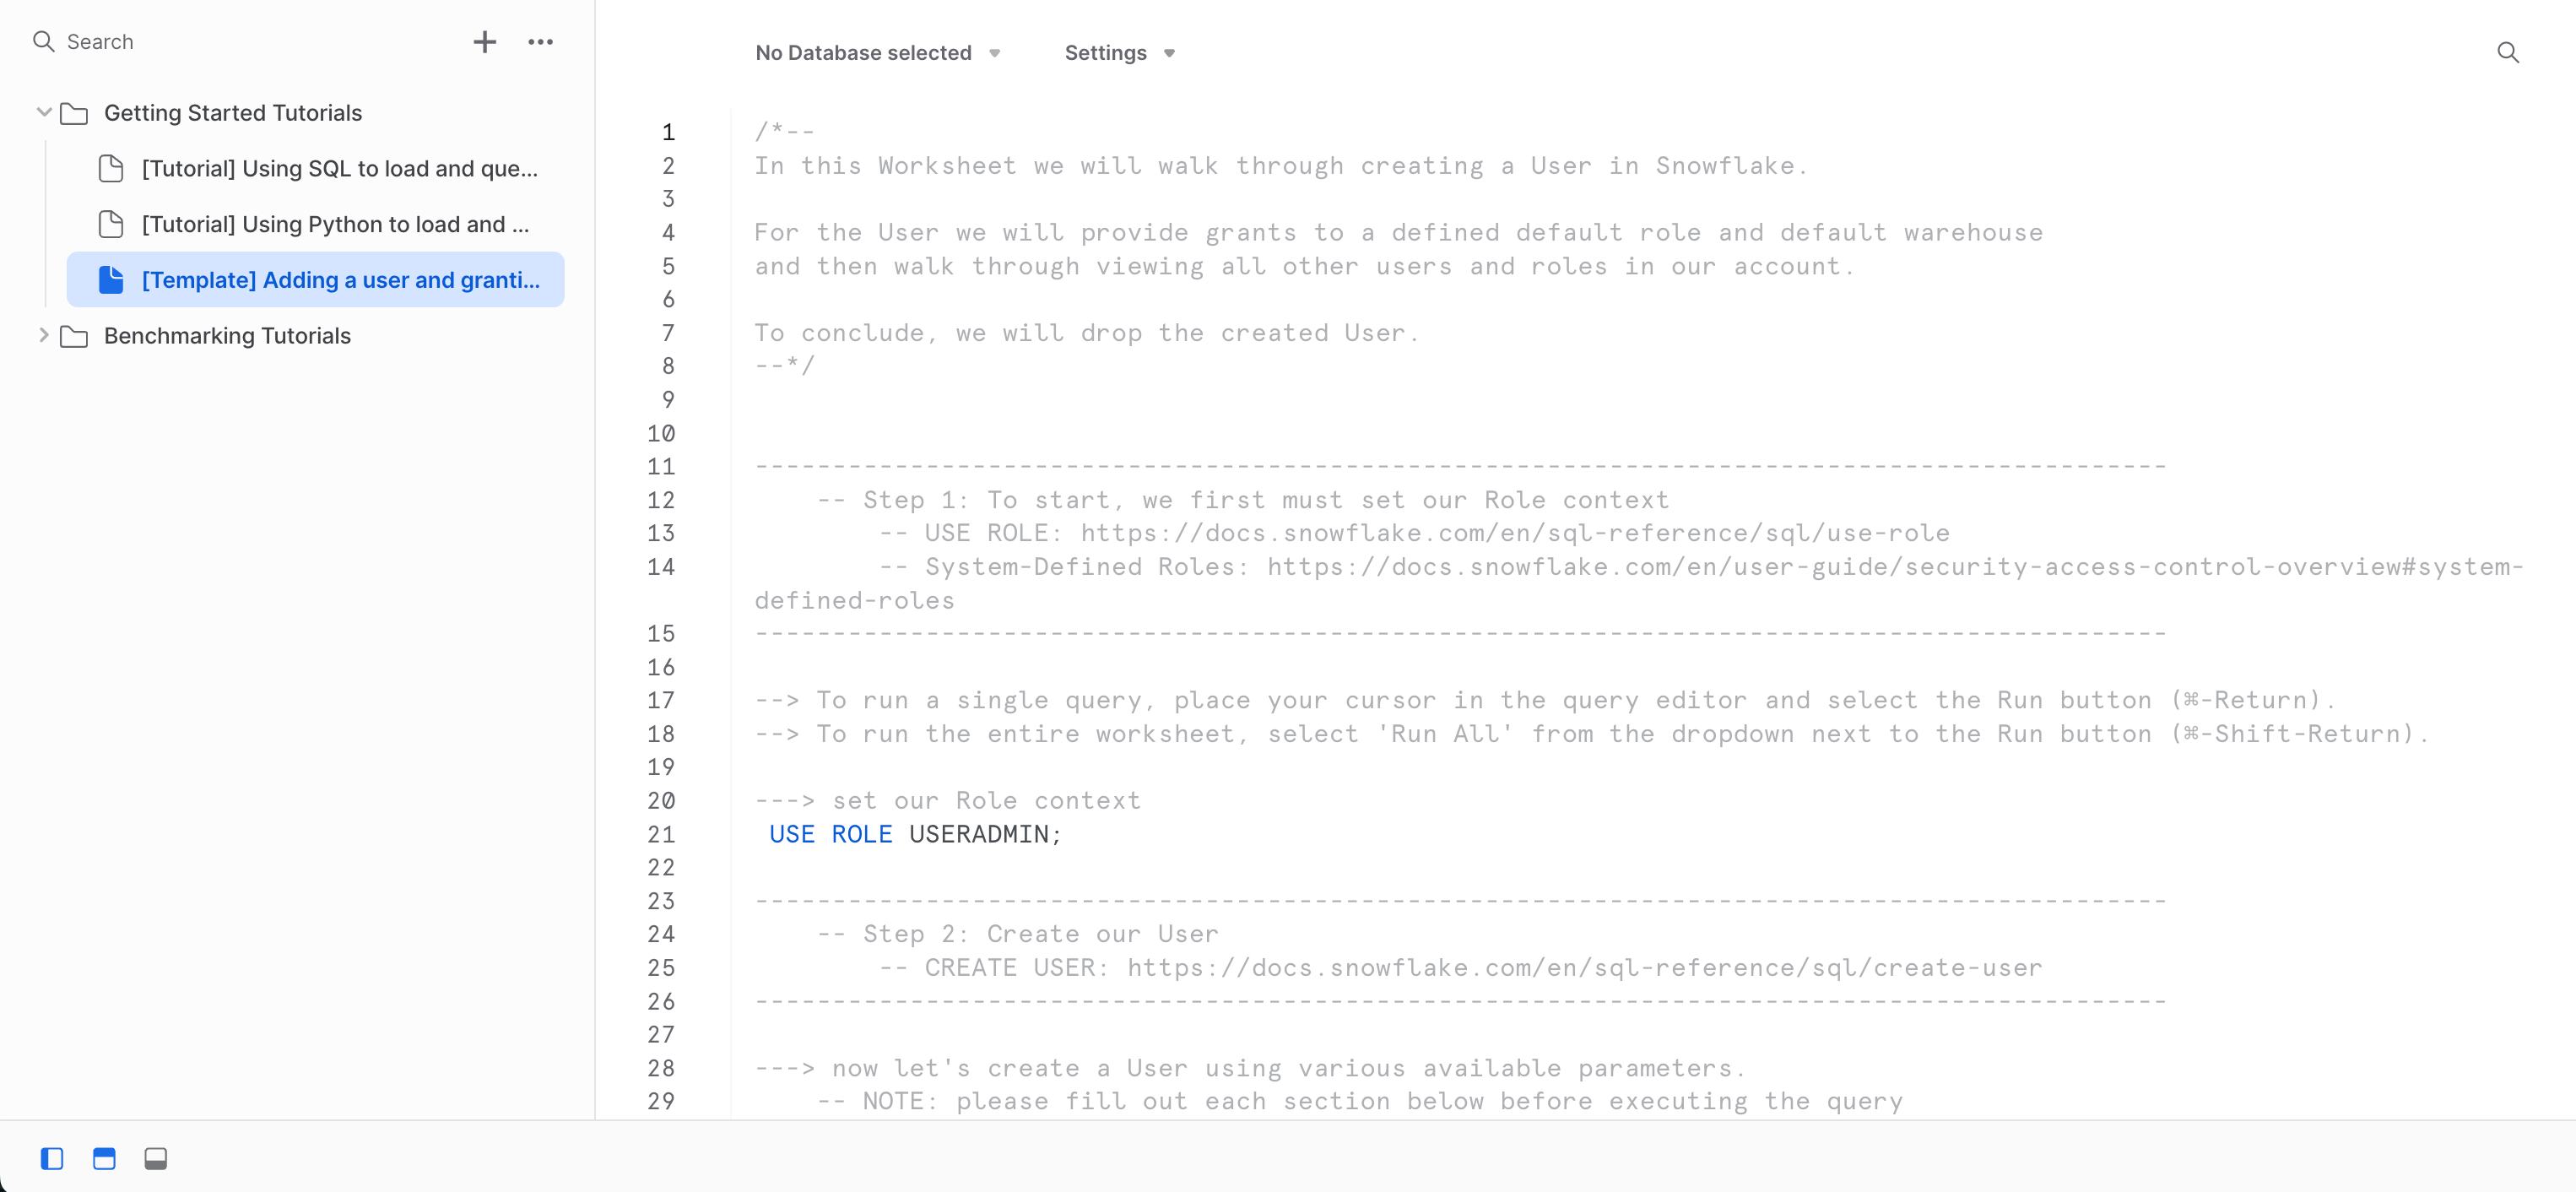The height and width of the screenshot is (1192, 2576).
Task: Toggle the middle bottom layout icon
Action: 104,1159
